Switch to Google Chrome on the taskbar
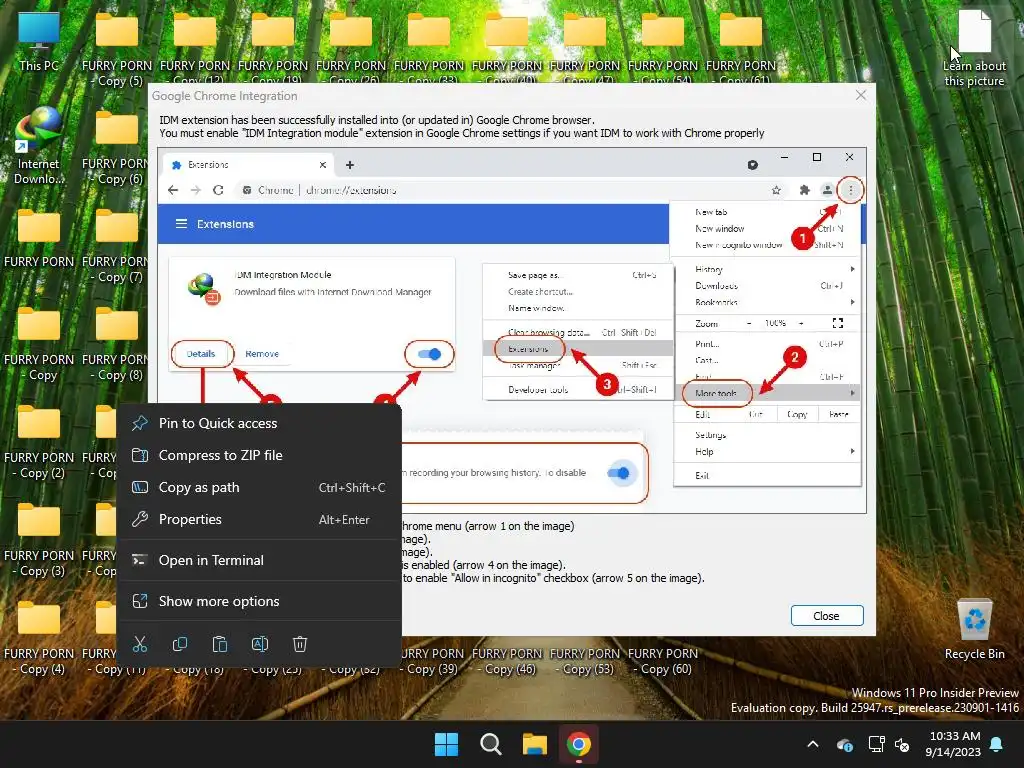Image resolution: width=1024 pixels, height=768 pixels. tap(579, 744)
